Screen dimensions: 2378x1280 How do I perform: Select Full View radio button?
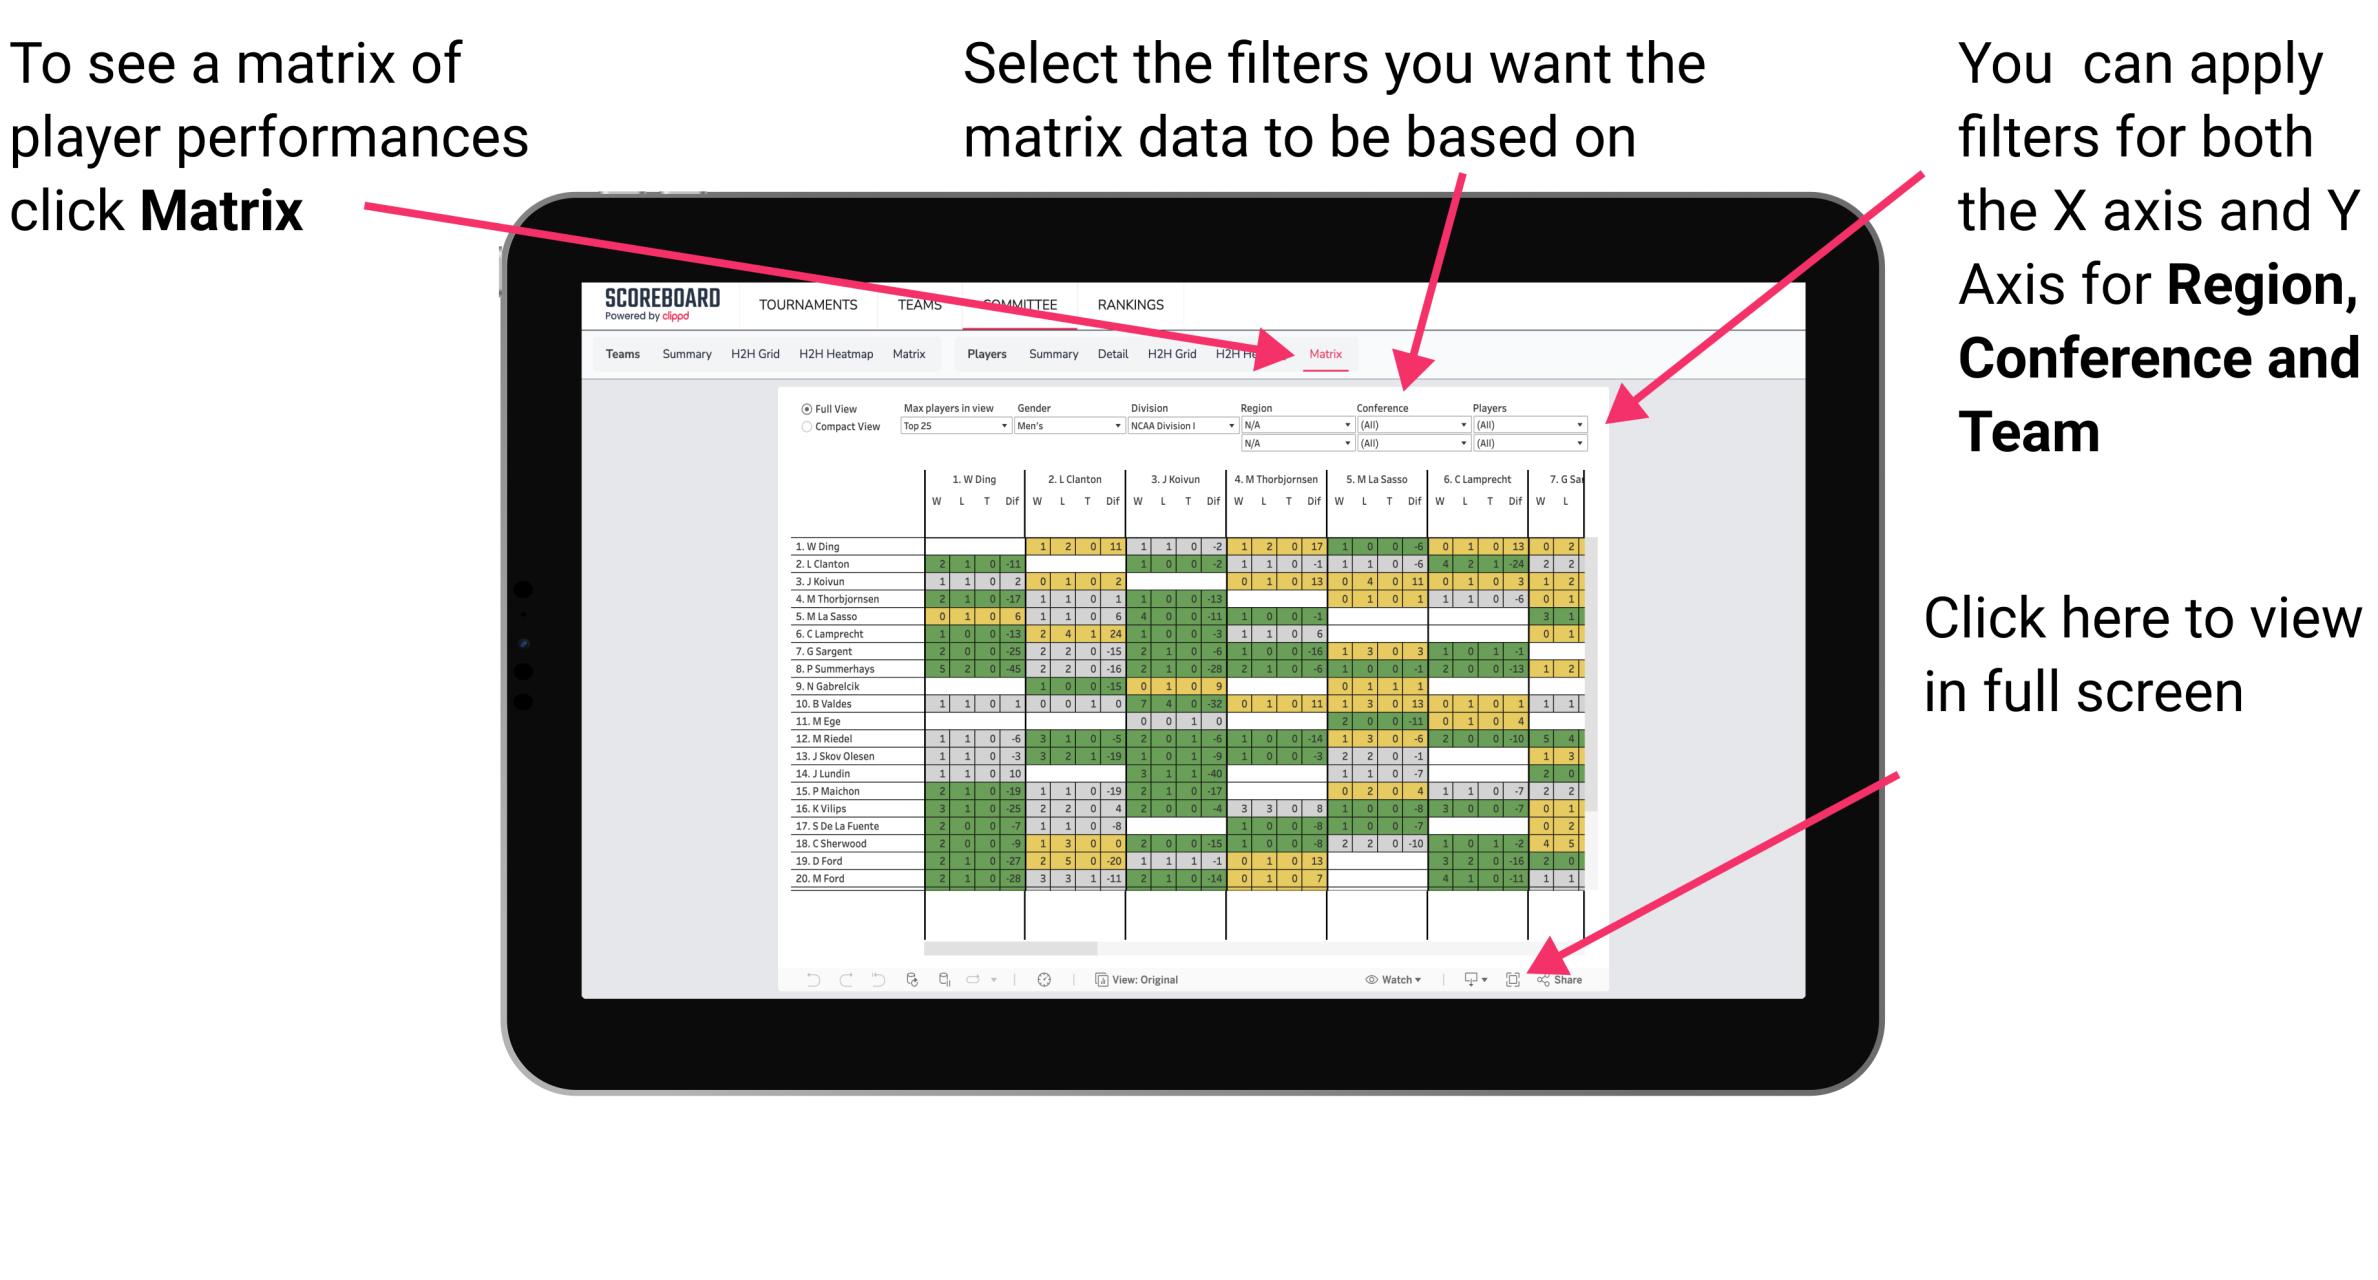click(802, 411)
